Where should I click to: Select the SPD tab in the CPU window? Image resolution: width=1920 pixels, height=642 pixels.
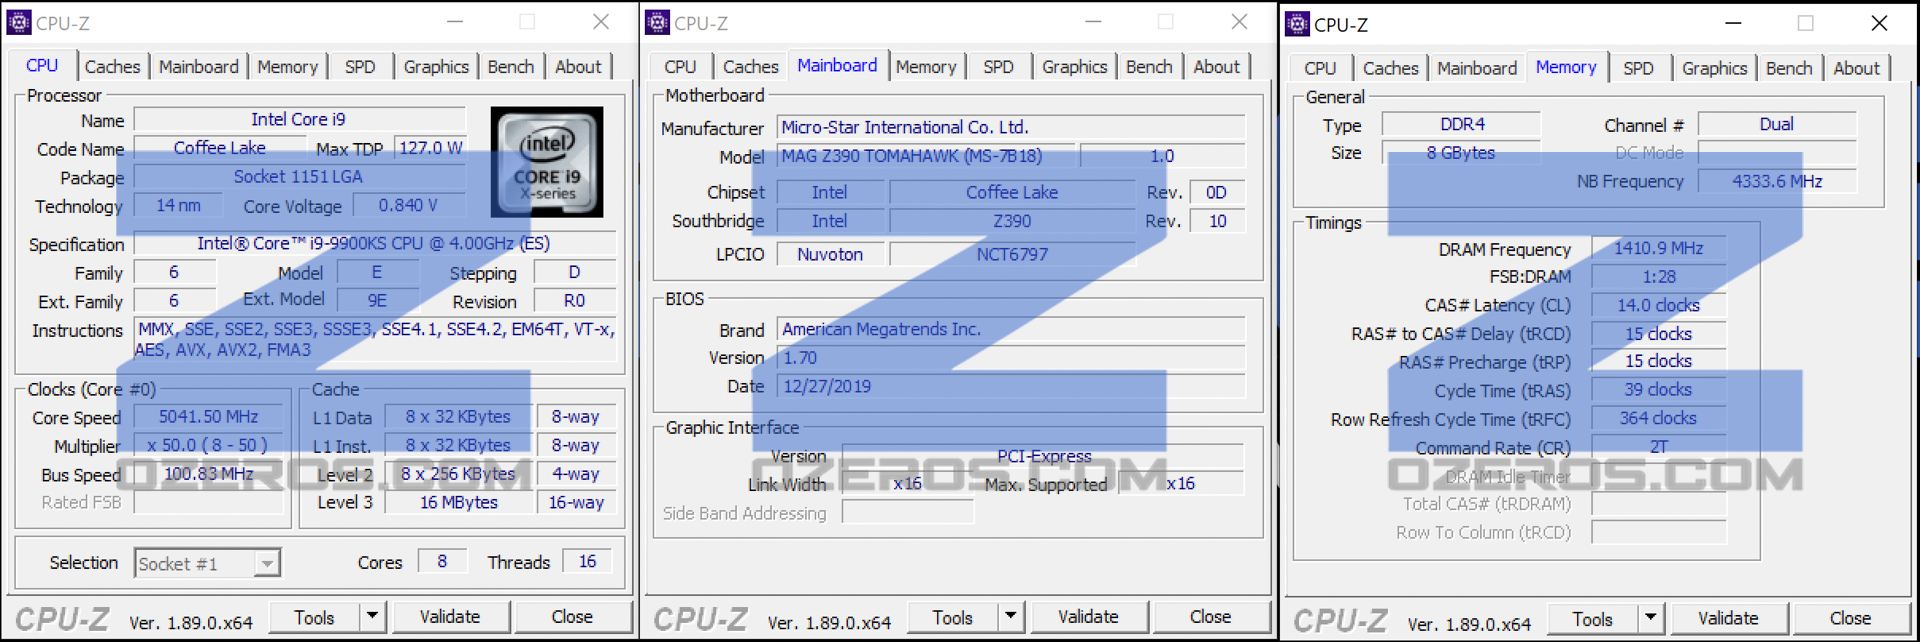point(360,67)
